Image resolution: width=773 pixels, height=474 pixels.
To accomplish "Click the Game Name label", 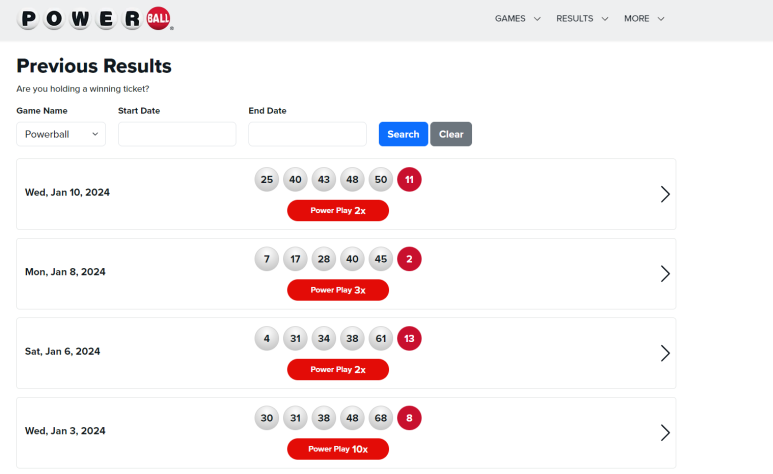I will [42, 110].
